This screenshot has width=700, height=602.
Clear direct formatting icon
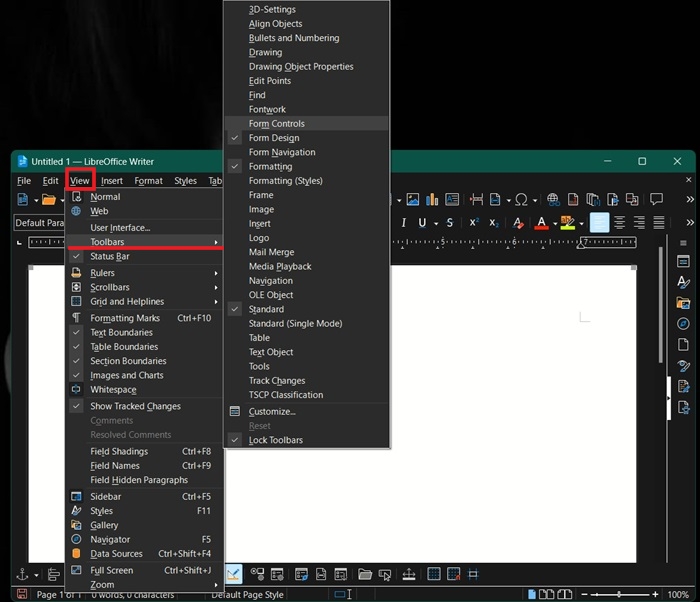coord(518,222)
